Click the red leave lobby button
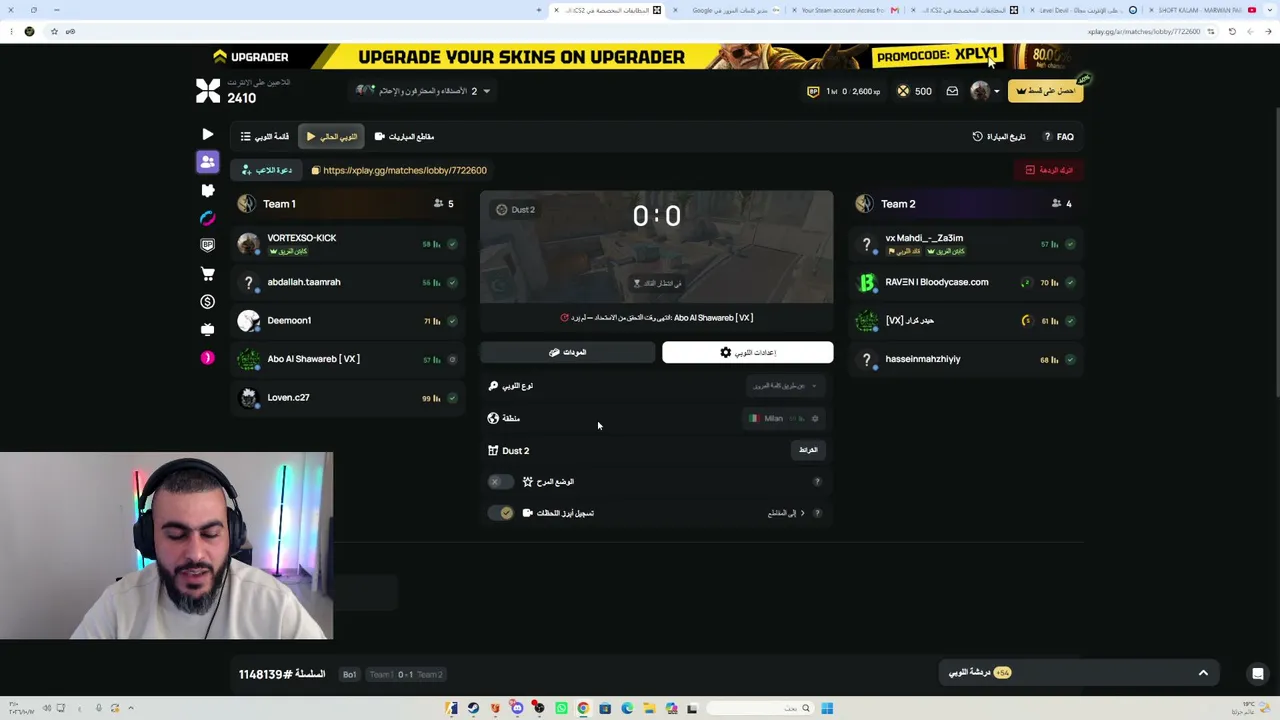This screenshot has width=1280, height=720. coord(1049,170)
